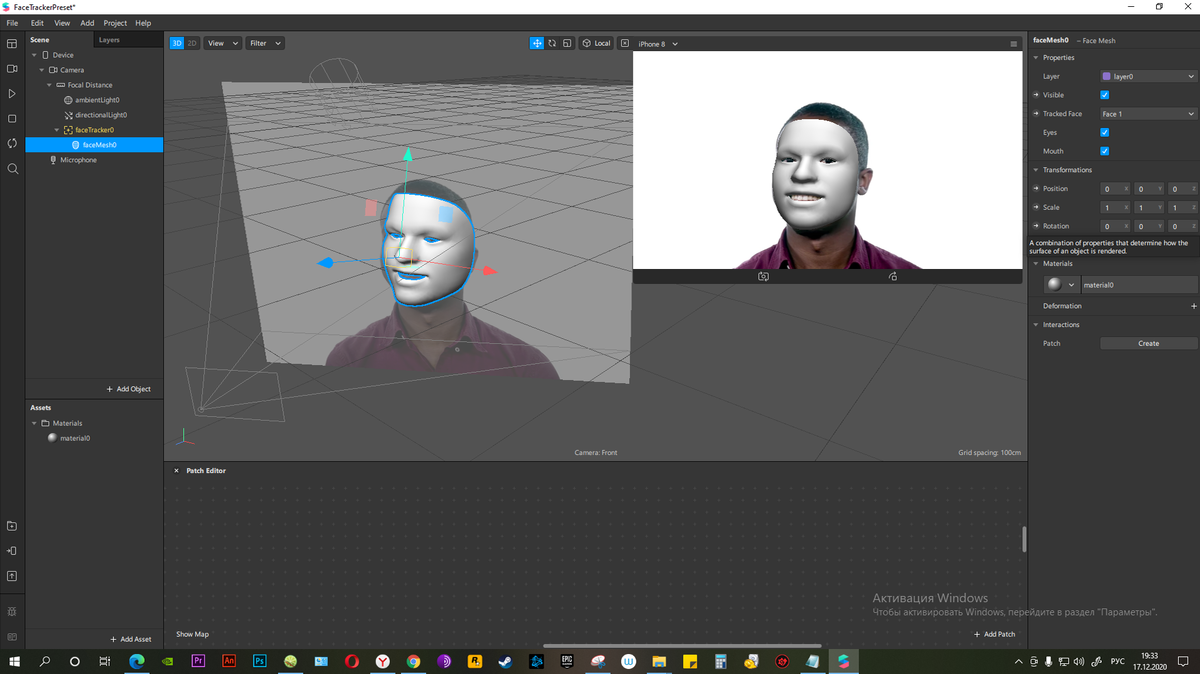The image size is (1200, 674).
Task: Open the Help menu
Action: [x=143, y=23]
